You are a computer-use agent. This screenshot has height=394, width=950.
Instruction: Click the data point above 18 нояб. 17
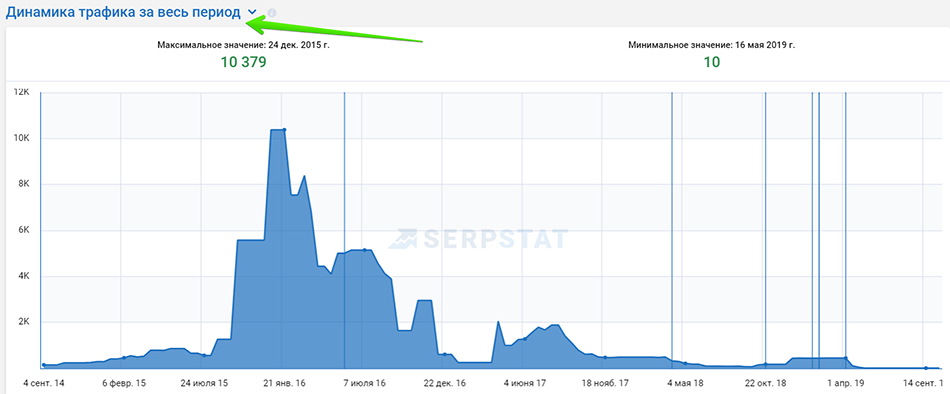coord(605,357)
